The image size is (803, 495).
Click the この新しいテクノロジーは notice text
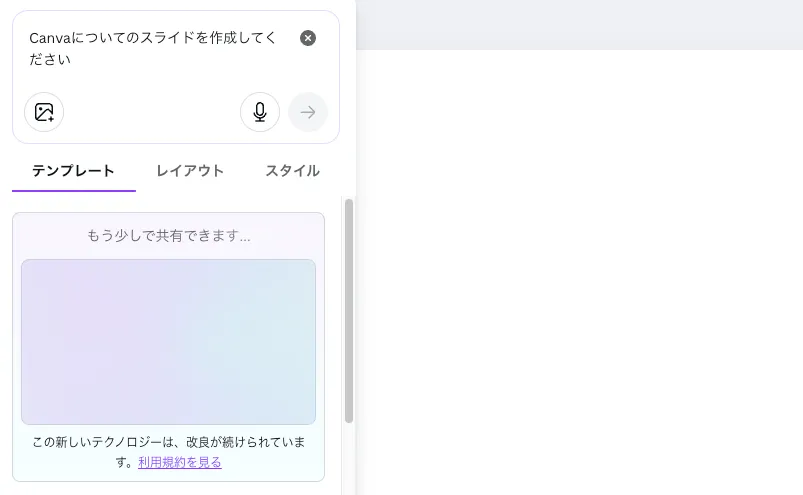pyautogui.click(x=168, y=452)
